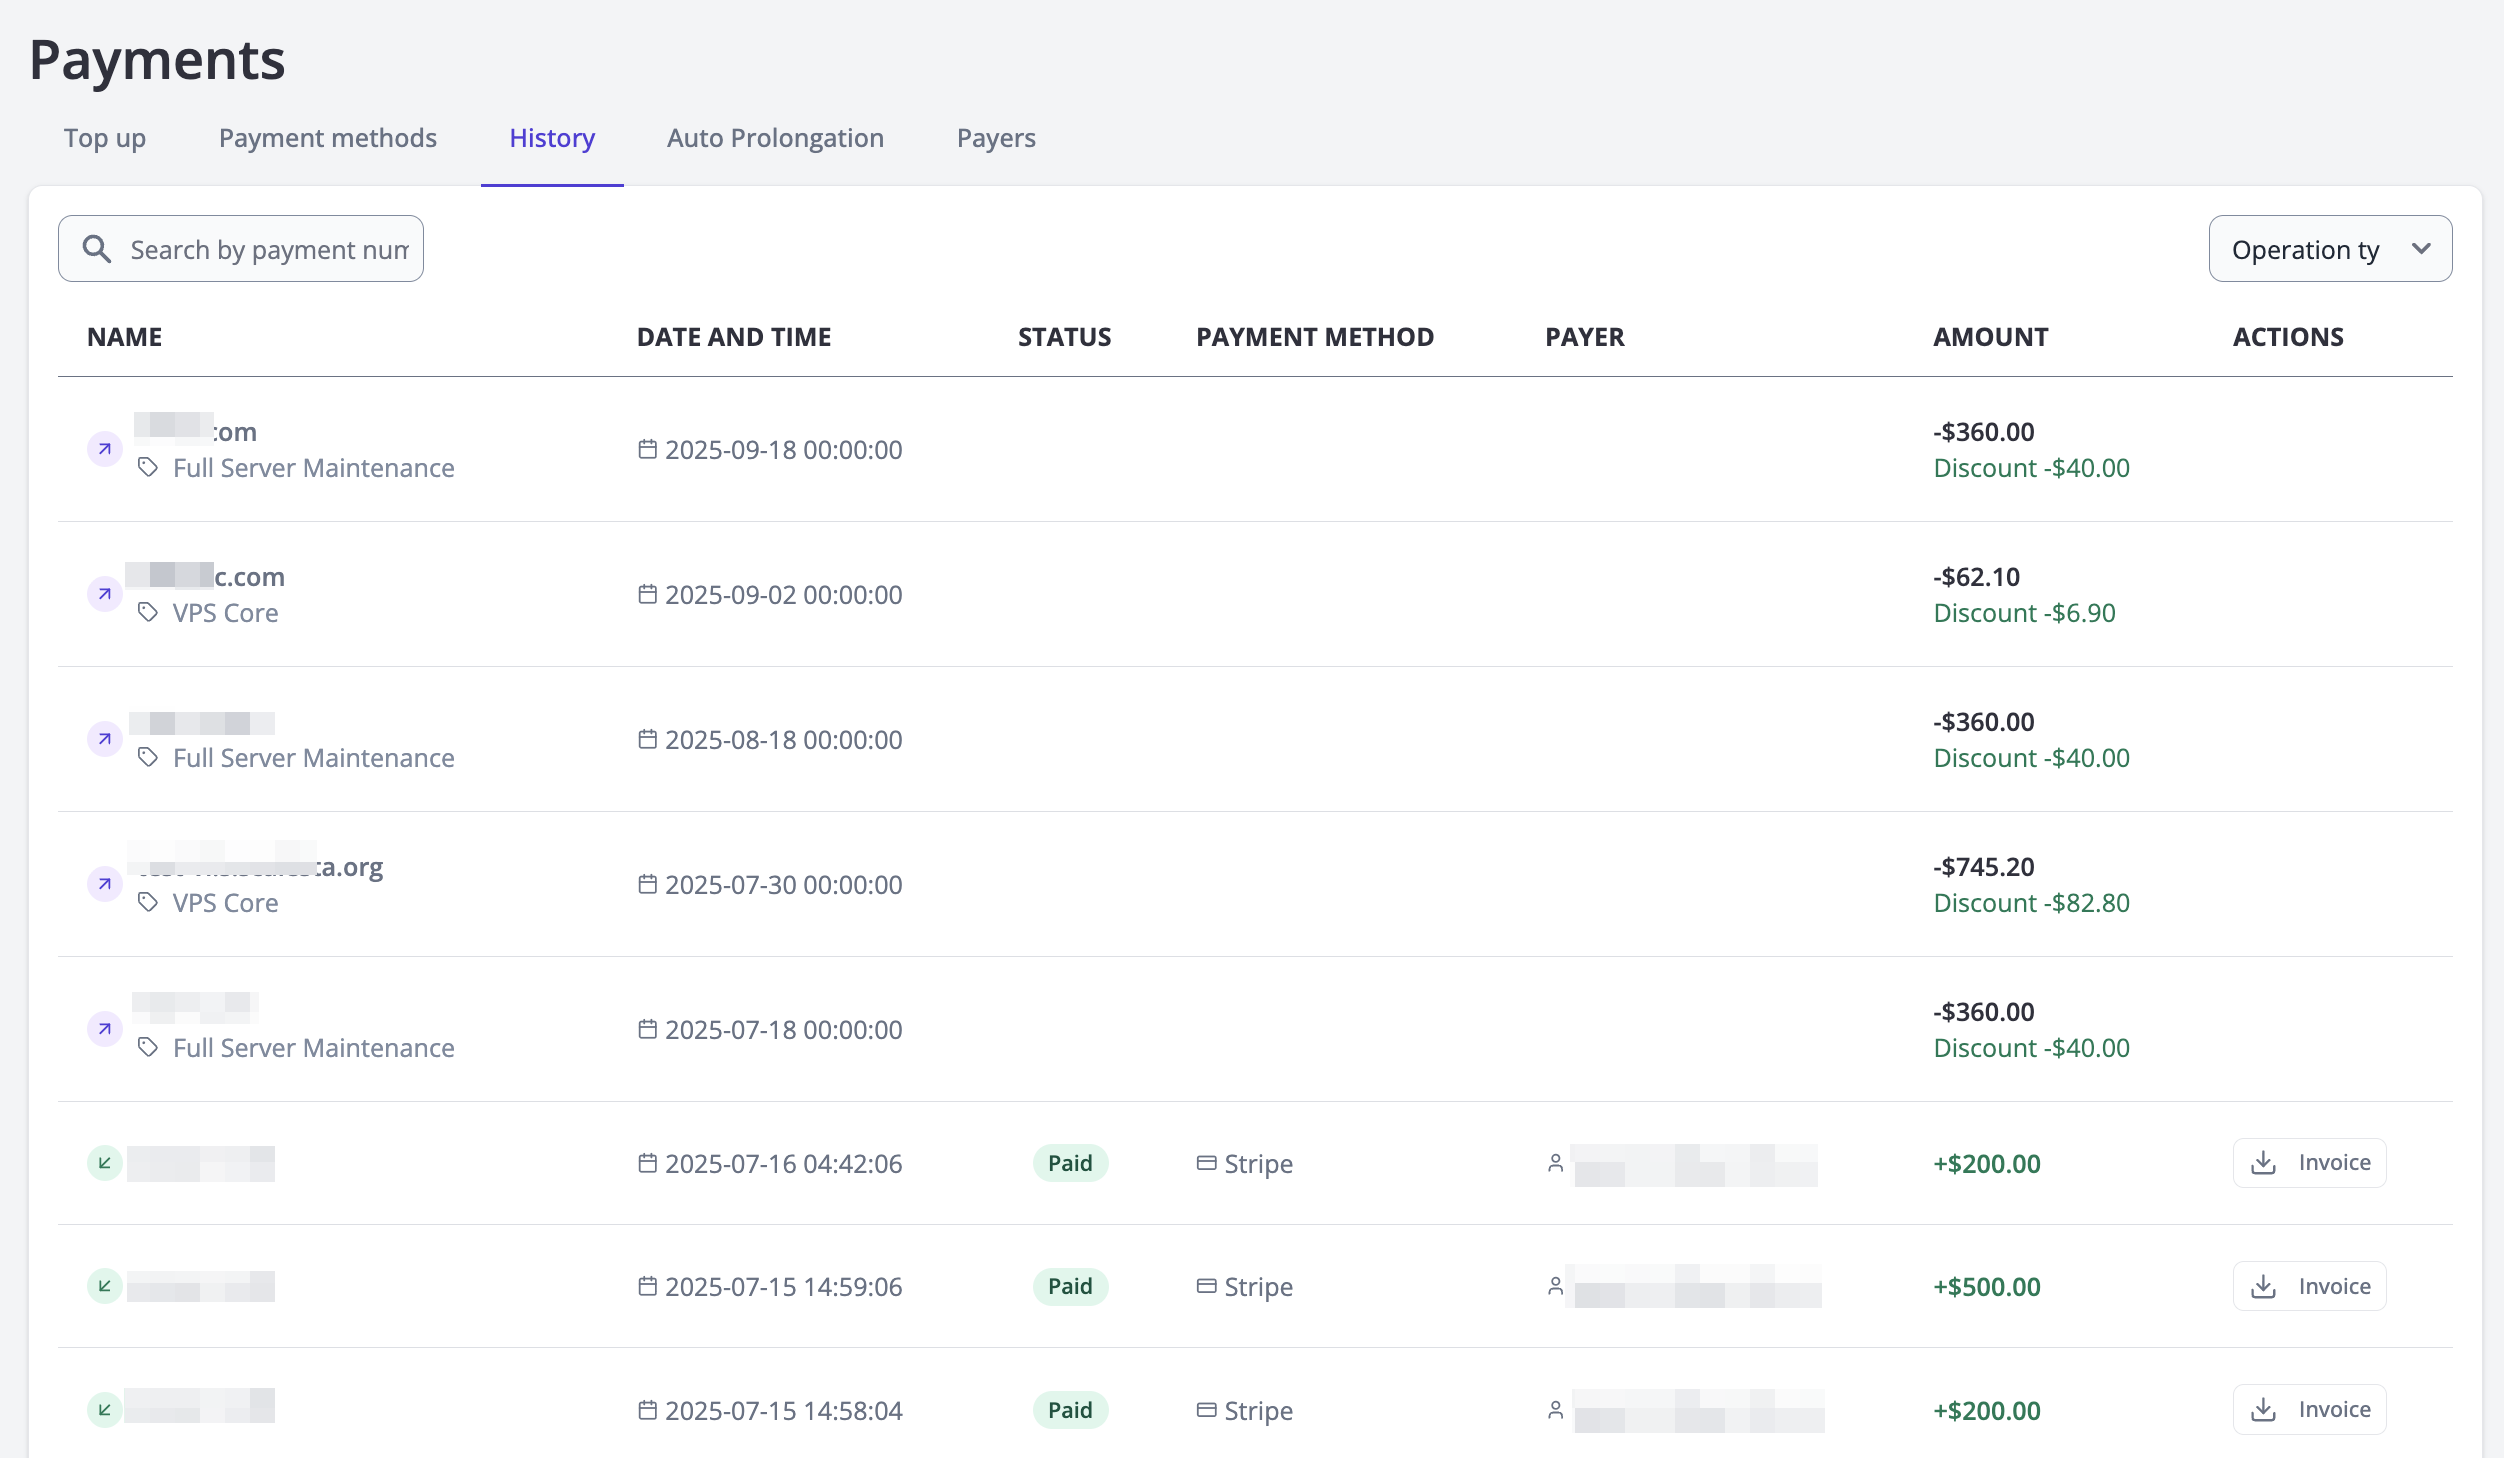Click the outgoing arrow icon beside 2025-09-18 charge
This screenshot has height=1458, width=2504.
pyautogui.click(x=105, y=449)
